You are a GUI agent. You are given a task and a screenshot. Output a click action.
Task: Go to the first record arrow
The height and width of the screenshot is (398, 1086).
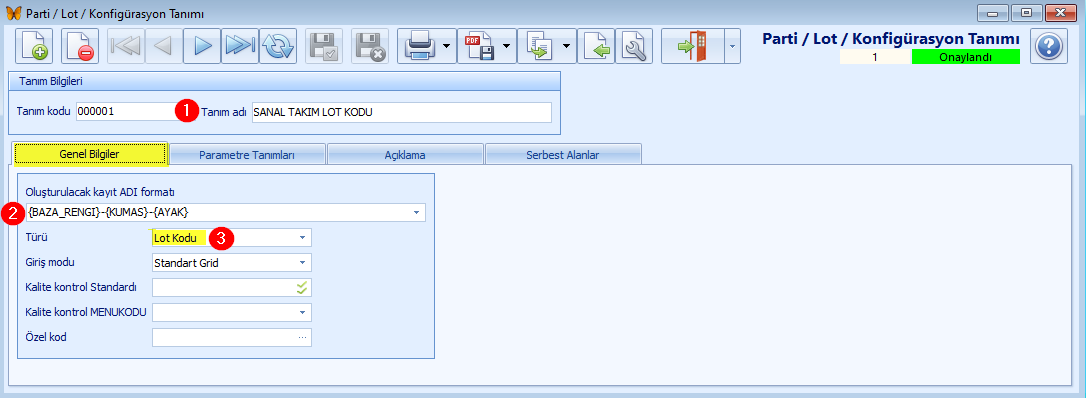126,46
